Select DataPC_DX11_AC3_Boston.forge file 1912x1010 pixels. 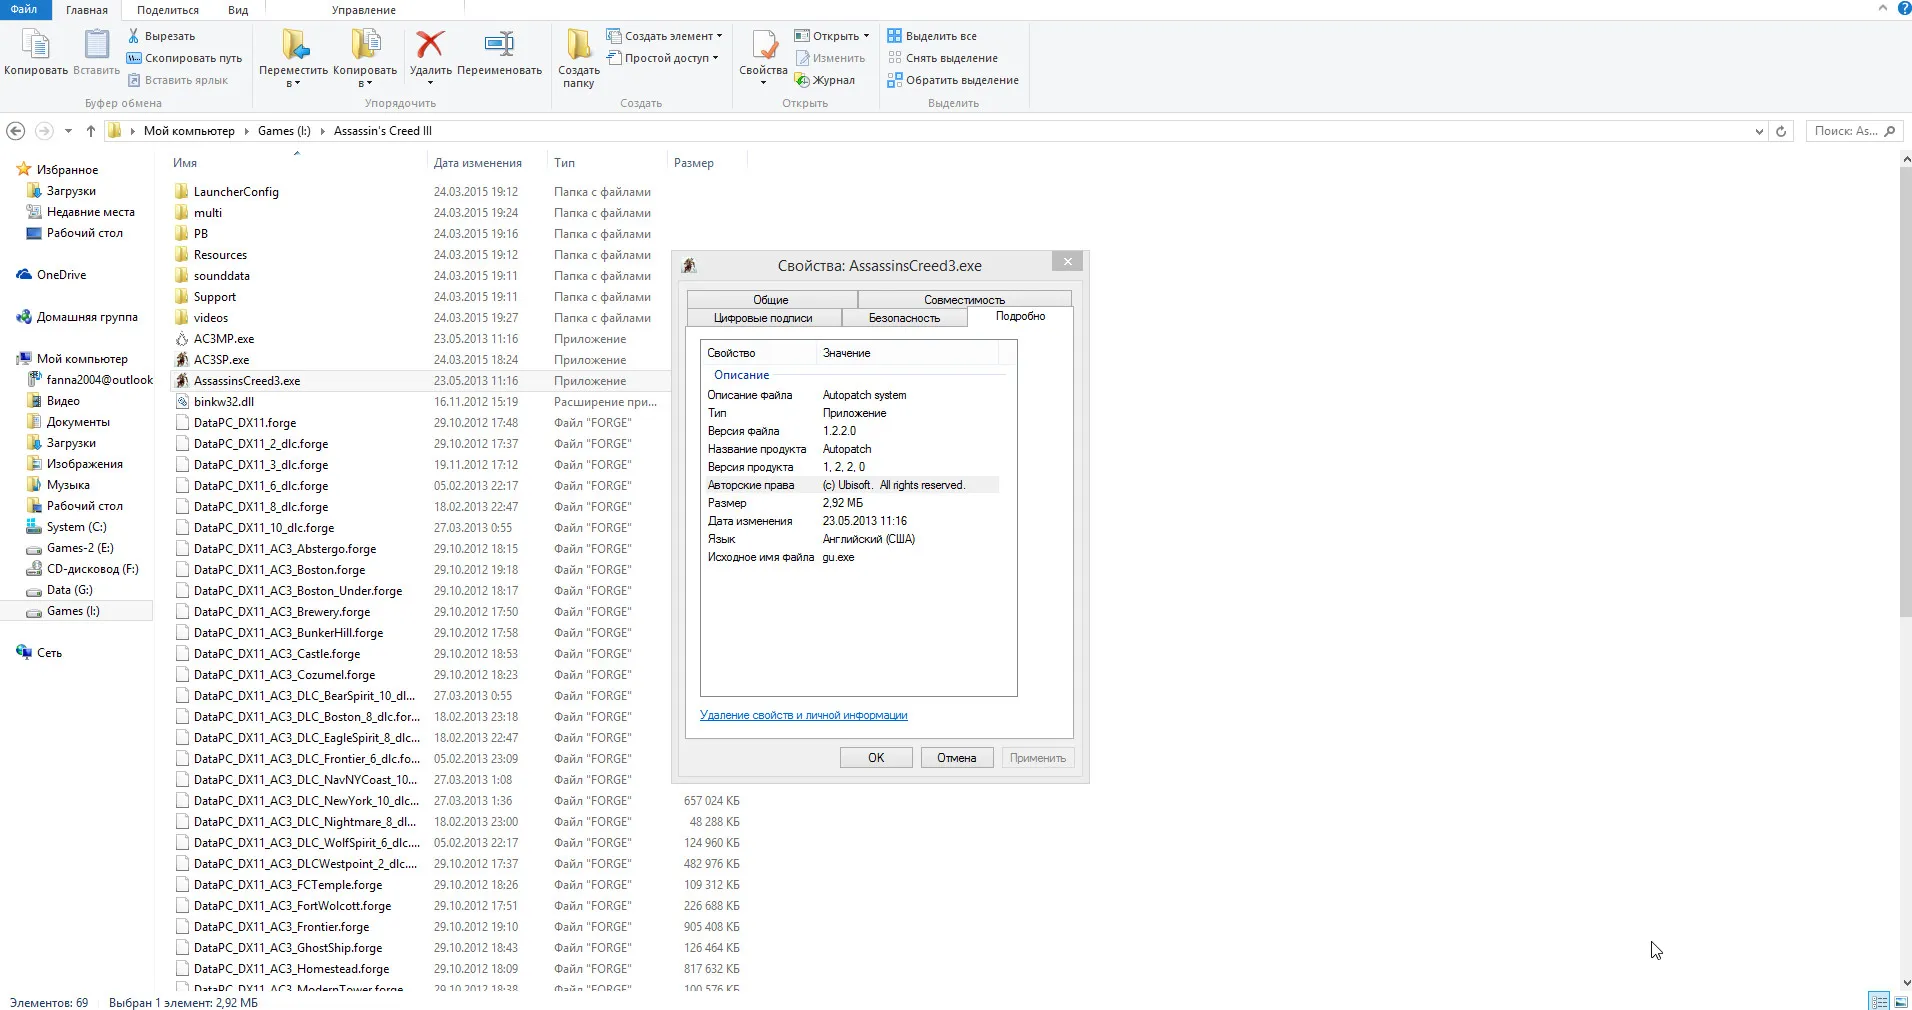pos(279,570)
